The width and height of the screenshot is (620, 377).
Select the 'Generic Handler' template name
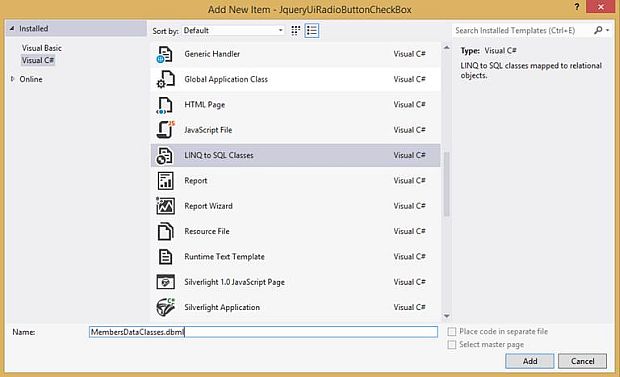click(212, 54)
